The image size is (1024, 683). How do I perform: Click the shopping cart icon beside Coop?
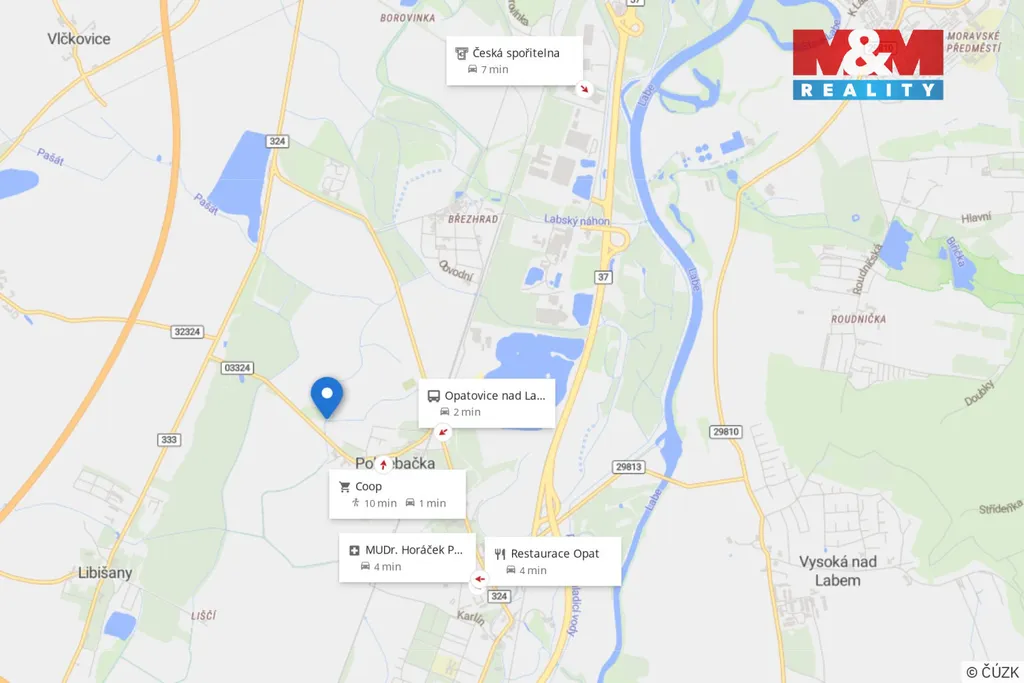point(345,486)
